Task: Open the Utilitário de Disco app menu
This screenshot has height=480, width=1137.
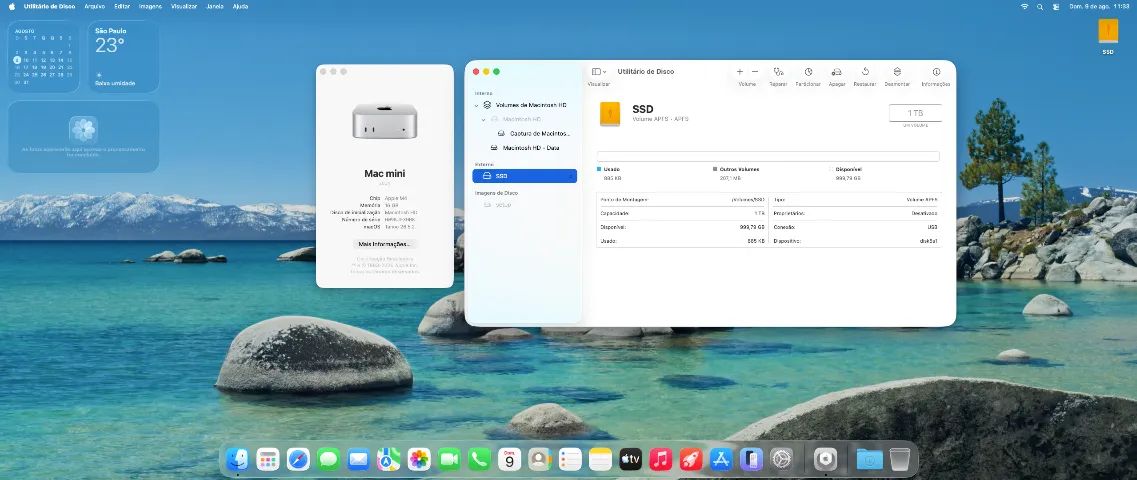Action: 50,6
